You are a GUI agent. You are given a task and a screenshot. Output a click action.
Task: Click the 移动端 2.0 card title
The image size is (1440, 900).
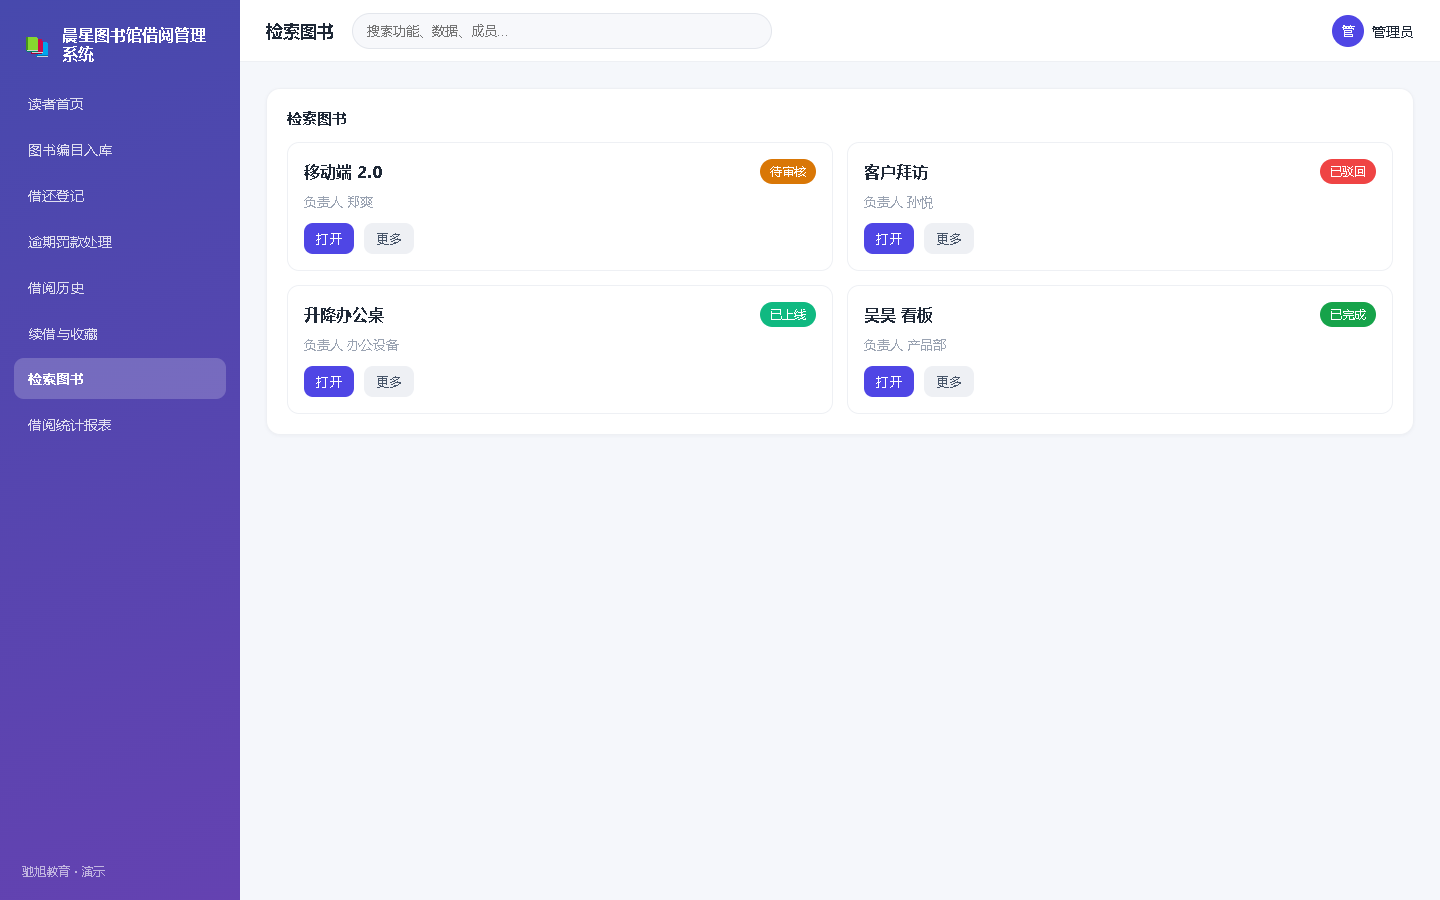(x=343, y=172)
